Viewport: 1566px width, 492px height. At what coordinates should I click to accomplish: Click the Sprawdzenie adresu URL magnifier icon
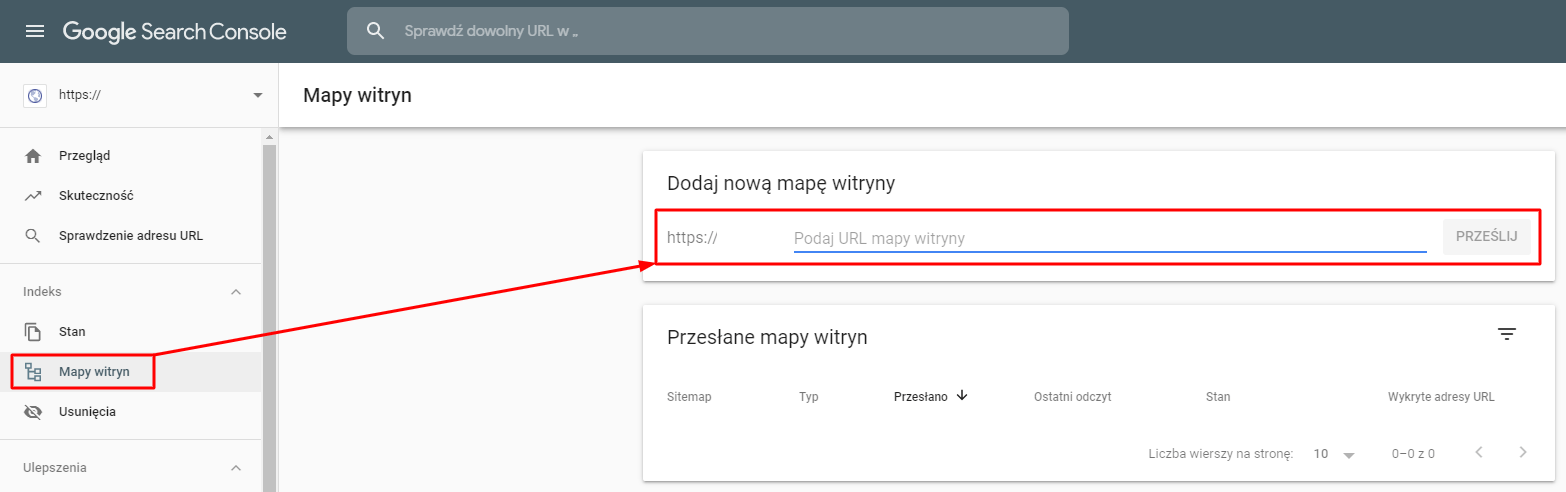33,236
